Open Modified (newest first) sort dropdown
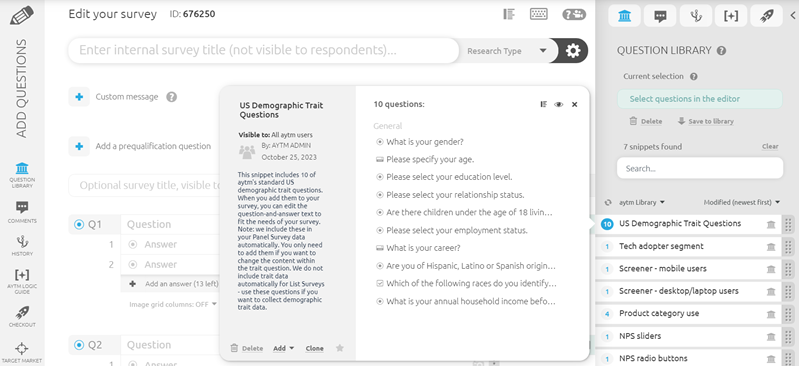 point(742,202)
